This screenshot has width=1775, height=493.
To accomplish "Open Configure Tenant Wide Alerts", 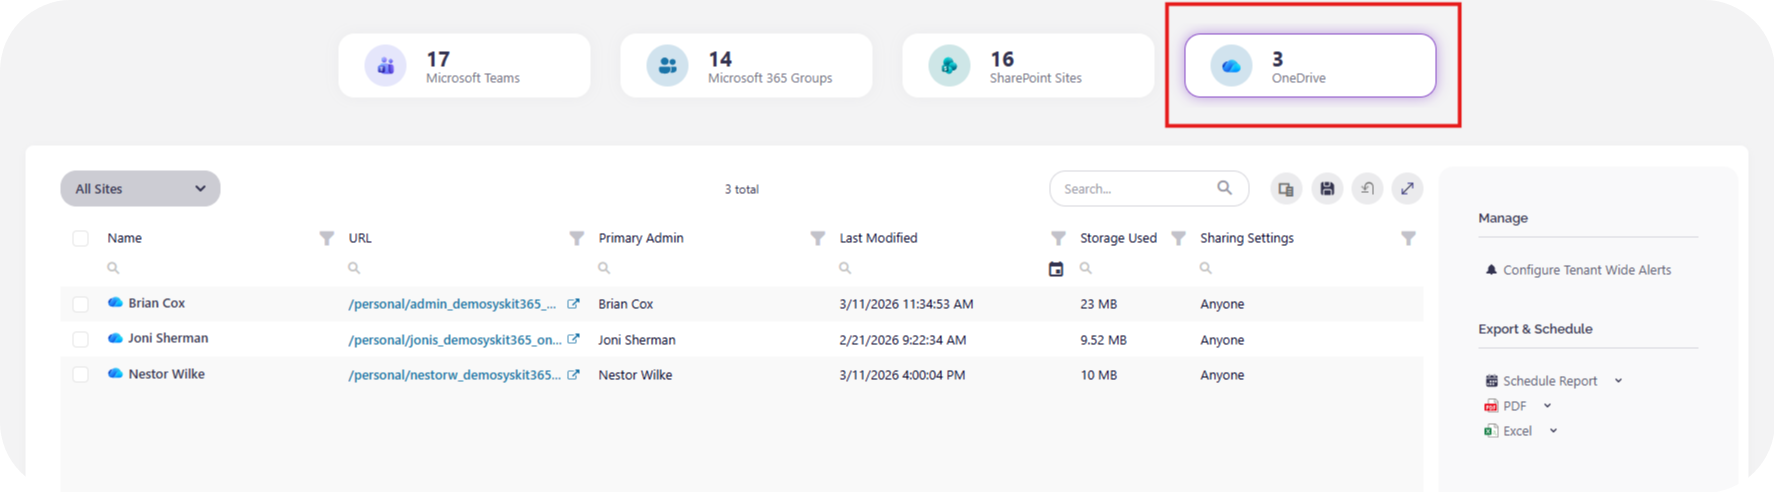I will click(1587, 270).
